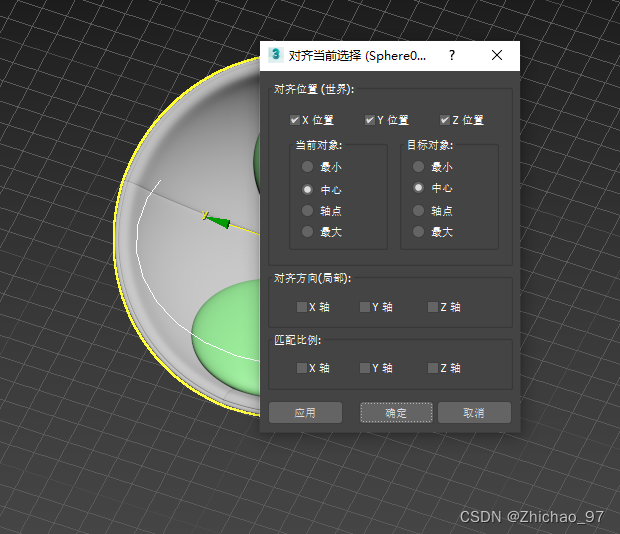Enable X 轴 in 匹配比例
This screenshot has width=620, height=534.
pyautogui.click(x=302, y=368)
